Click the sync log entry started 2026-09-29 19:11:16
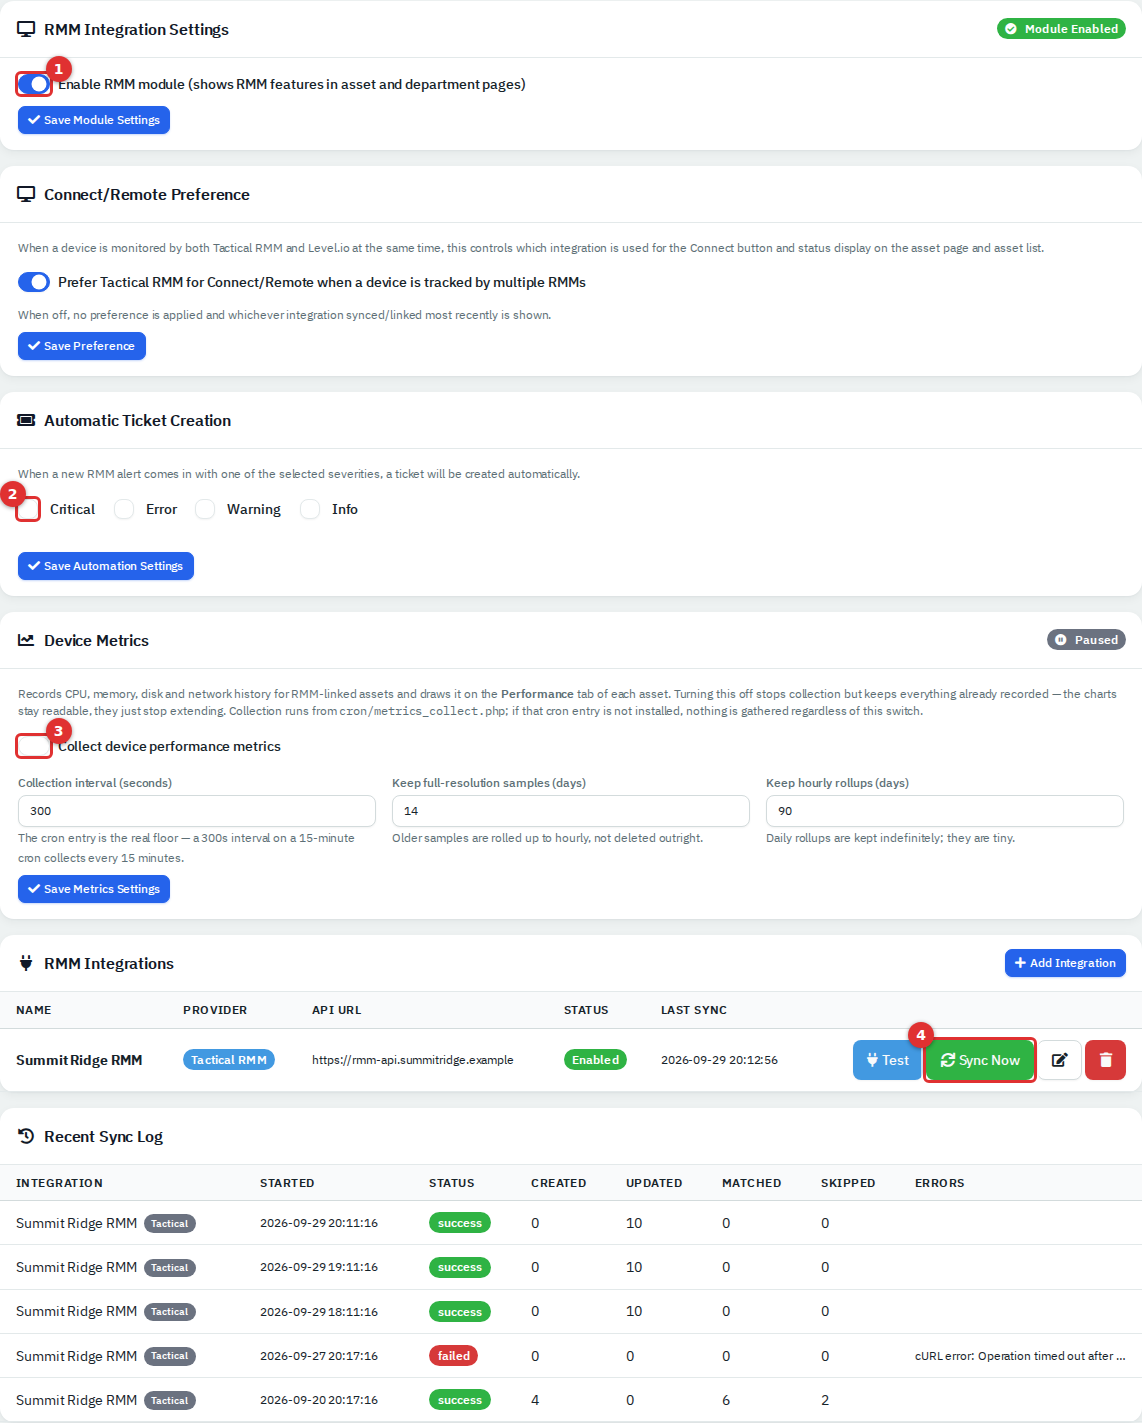The height and width of the screenshot is (1423, 1142). click(x=571, y=1267)
